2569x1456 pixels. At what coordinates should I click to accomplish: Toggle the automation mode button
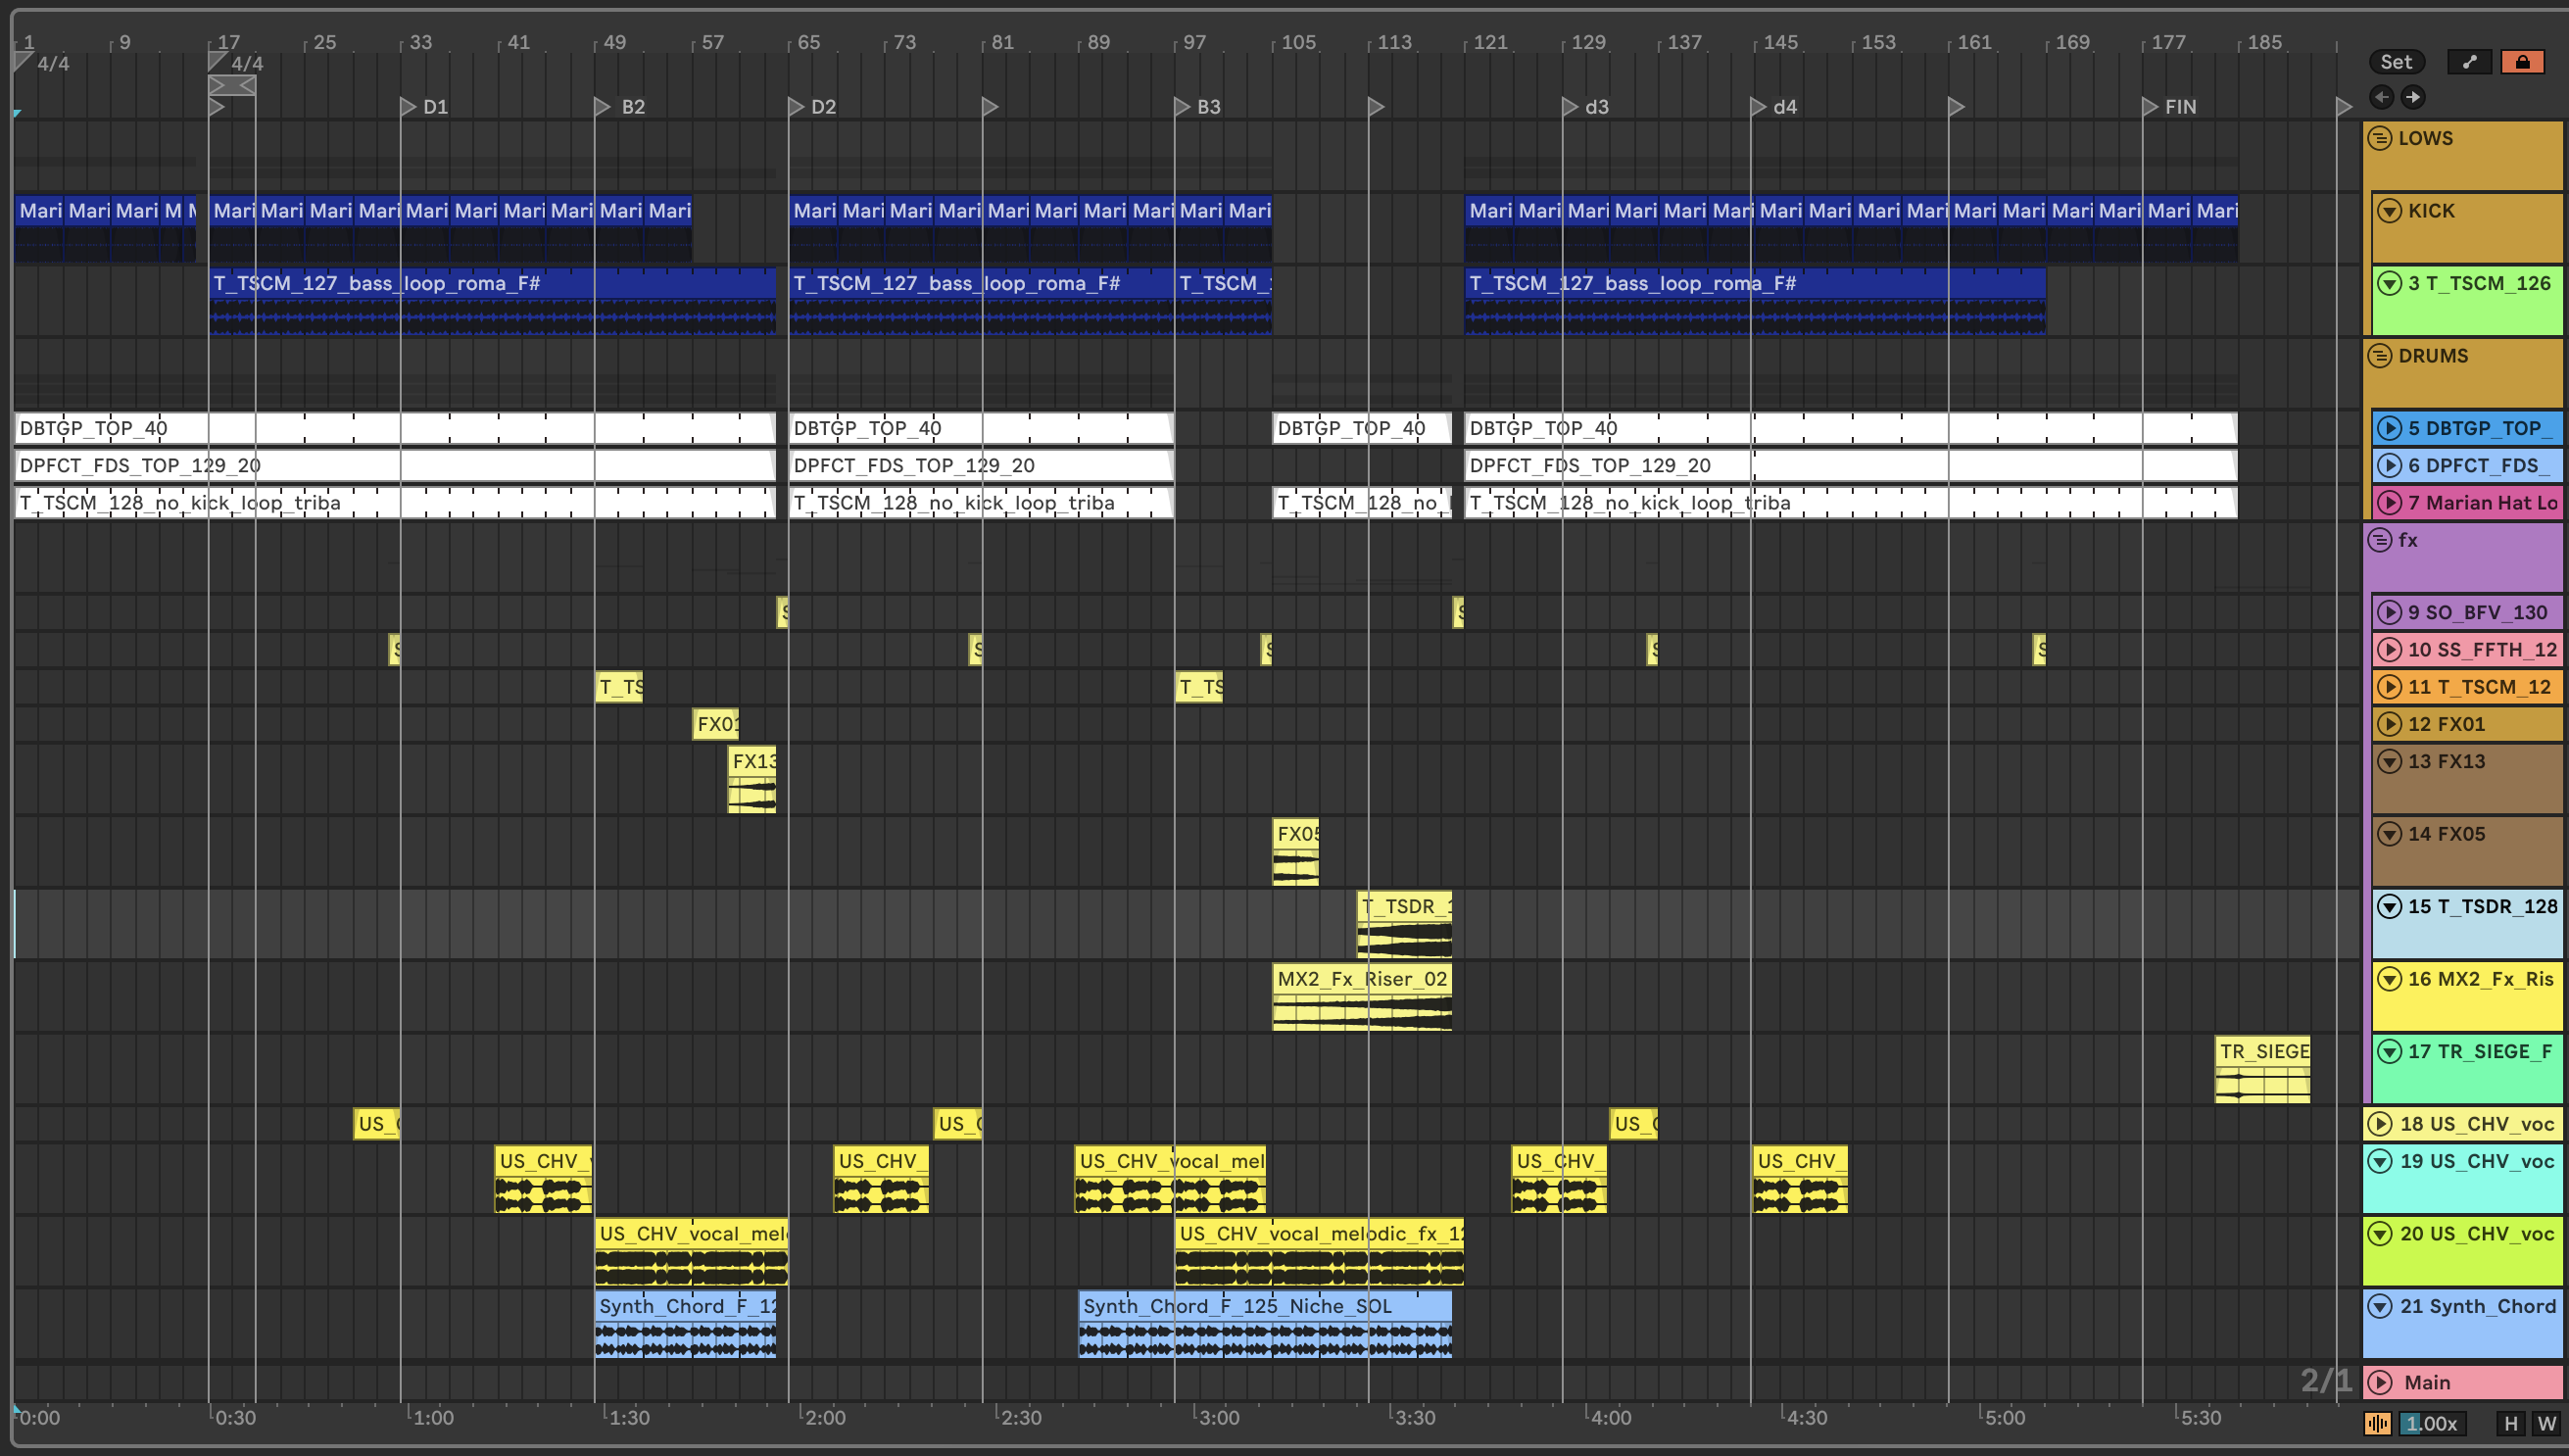pos(2469,62)
